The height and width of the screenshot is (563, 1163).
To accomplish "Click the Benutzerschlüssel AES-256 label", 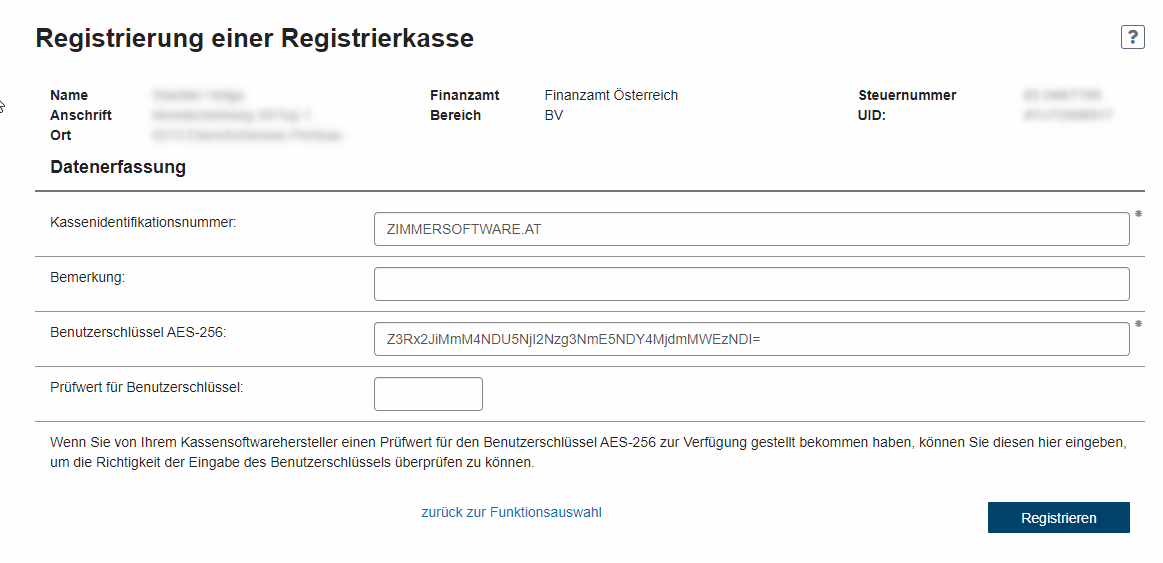I will coord(138,332).
